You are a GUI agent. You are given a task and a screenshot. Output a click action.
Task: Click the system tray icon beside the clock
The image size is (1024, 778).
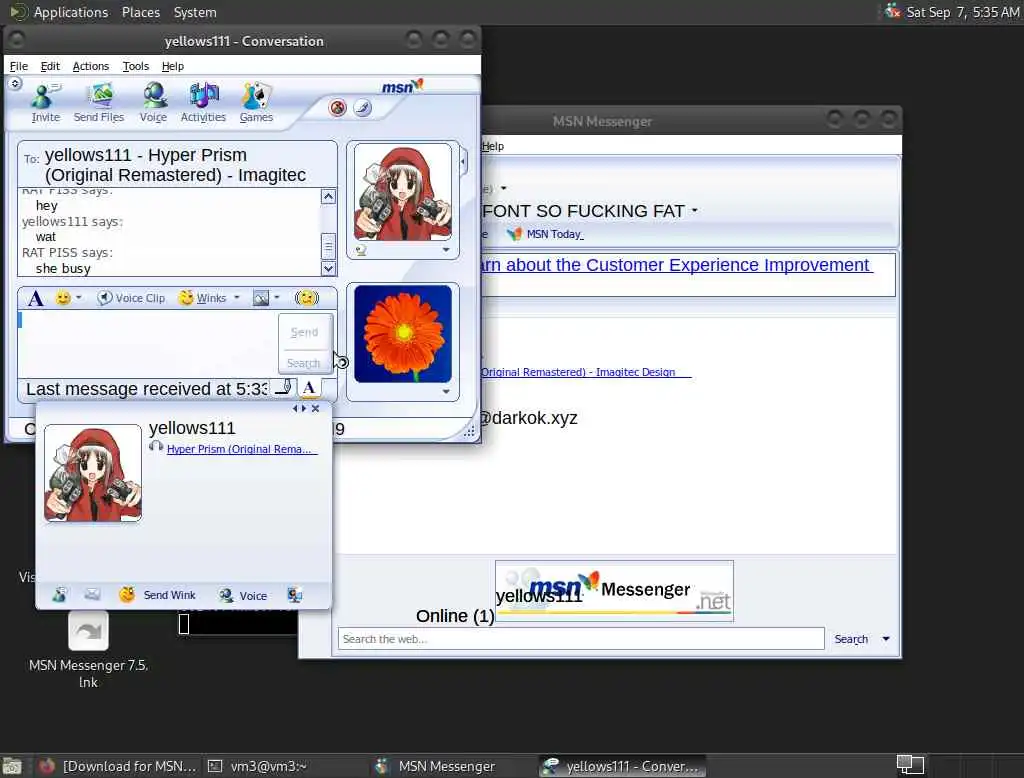tap(892, 11)
